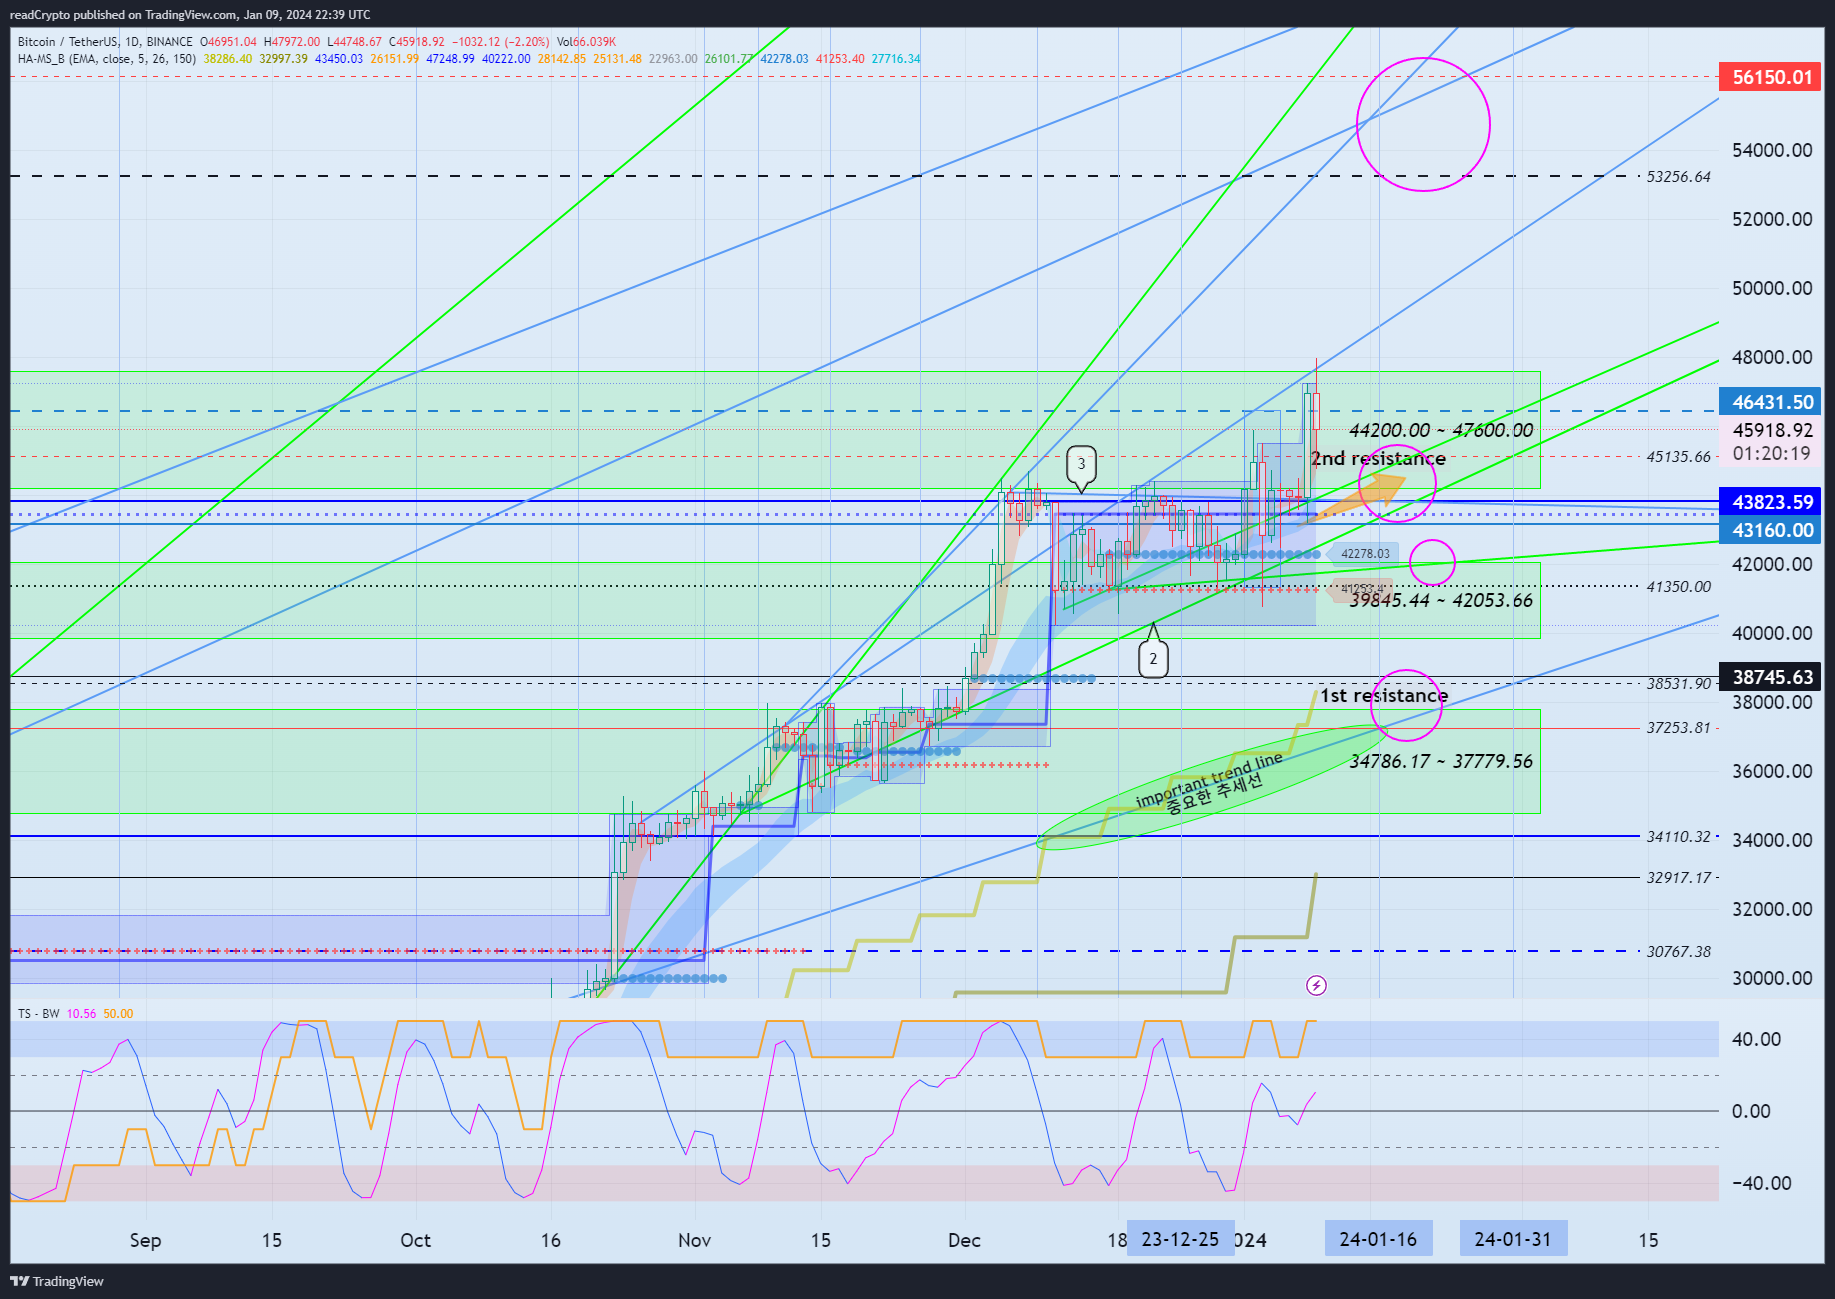Click the Bitcoin / TetherUS symbol legend

point(105,42)
